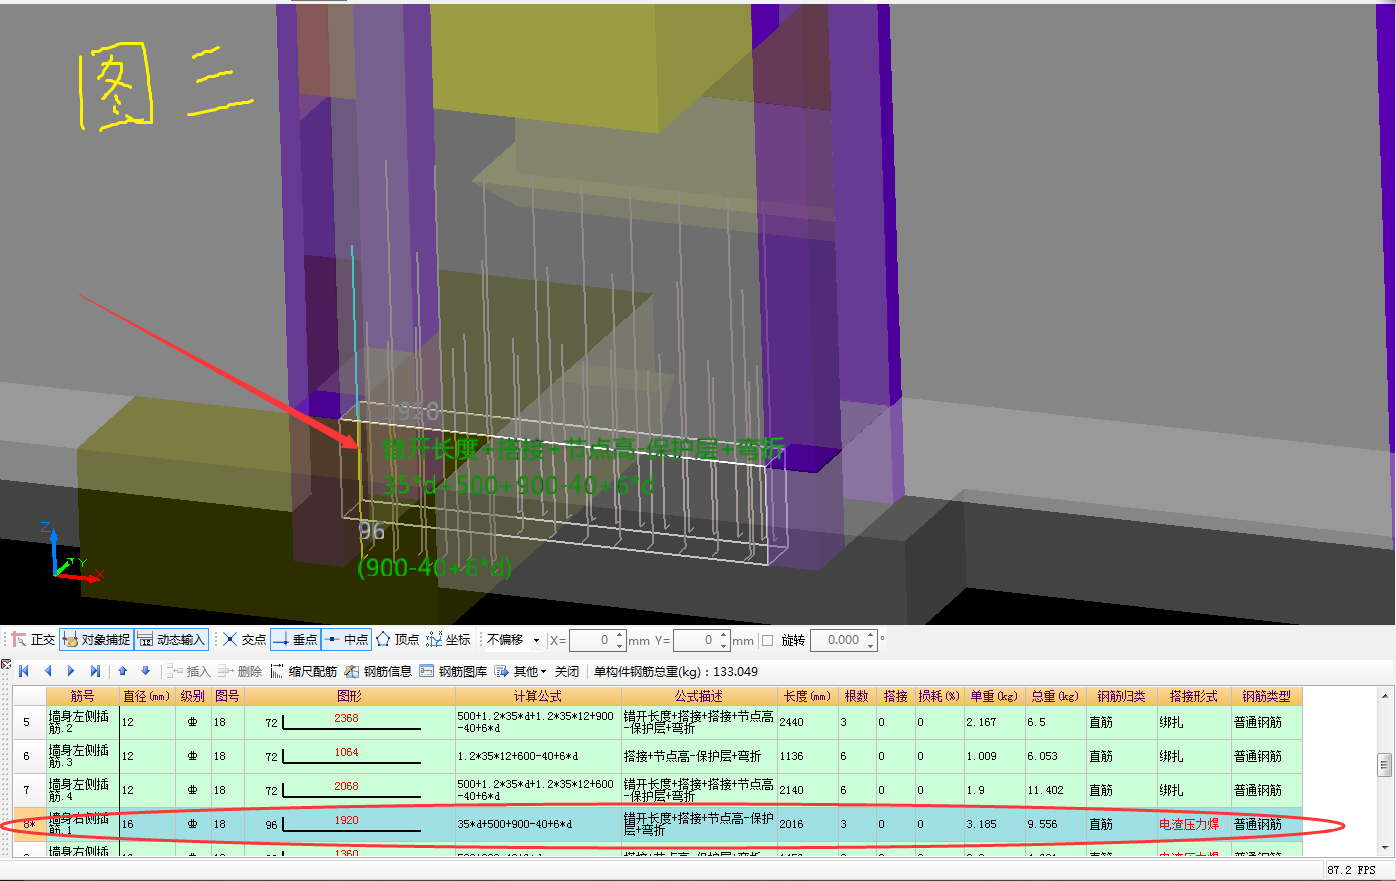Toggle 垂点 perpendicular snap
The width and height of the screenshot is (1396, 881).
295,640
